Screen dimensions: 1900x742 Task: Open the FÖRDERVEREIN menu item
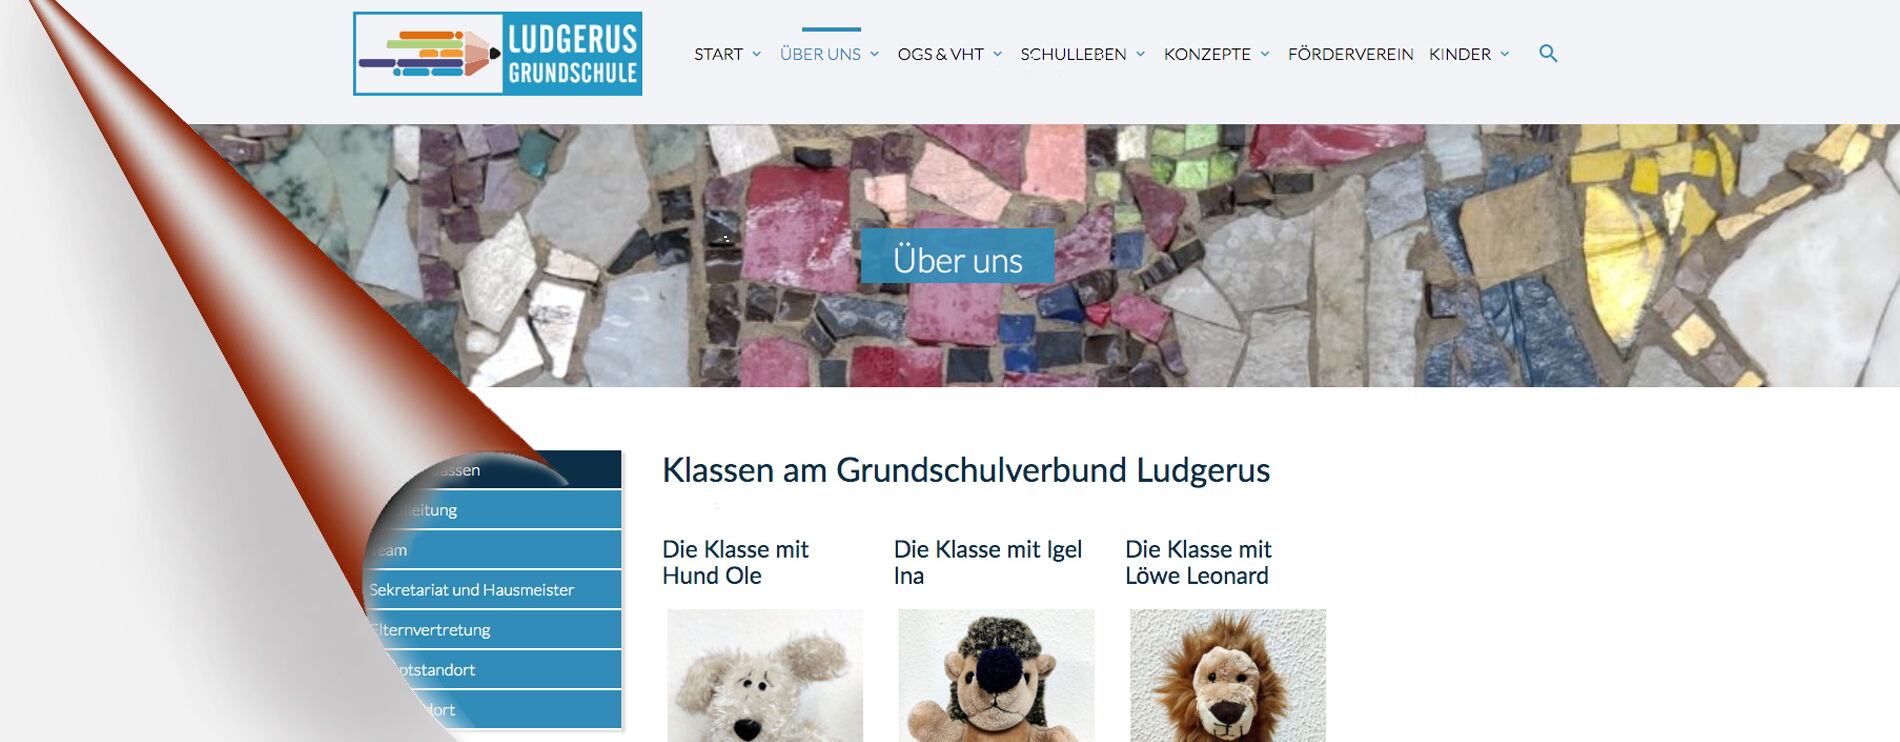[x=1351, y=54]
